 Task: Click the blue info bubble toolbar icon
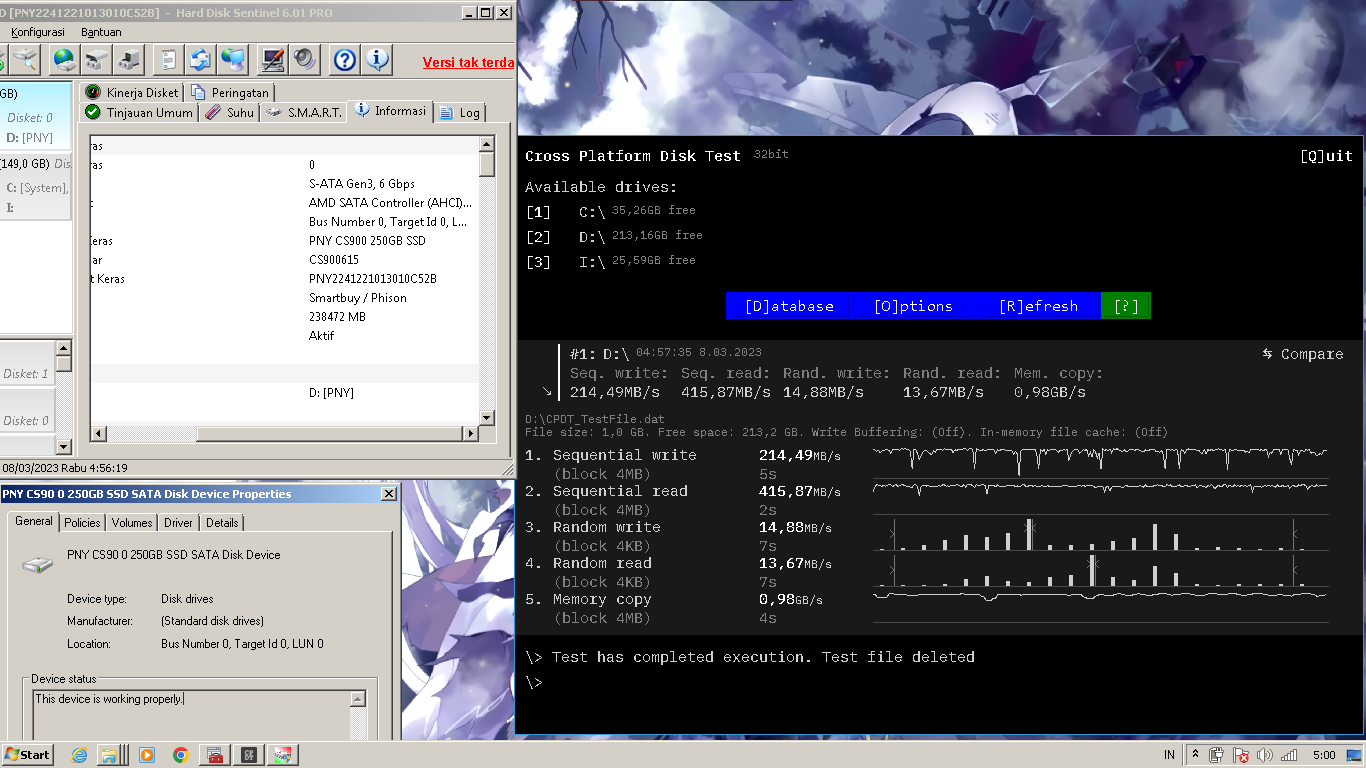click(x=377, y=60)
